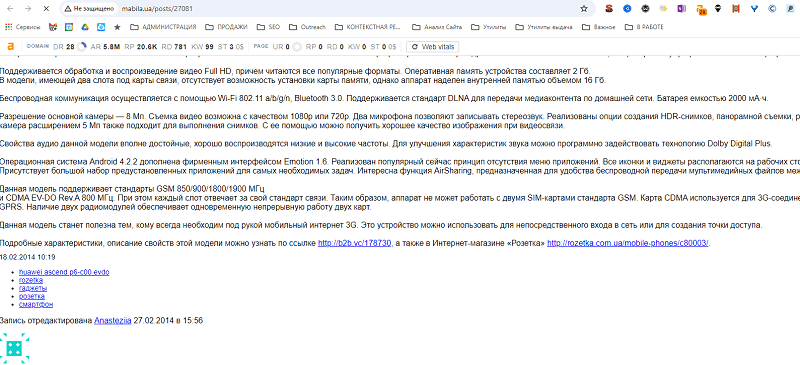The width and height of the screenshot is (800, 365).
Task: Click the post date 18.02.2014 10:19
Action: 28,257
